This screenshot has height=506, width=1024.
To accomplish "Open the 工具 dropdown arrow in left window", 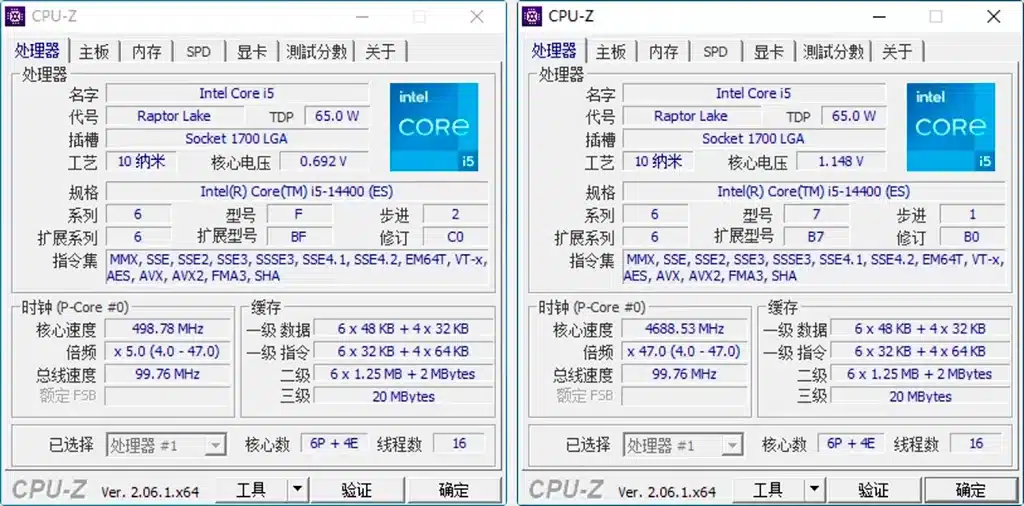I will [x=297, y=489].
